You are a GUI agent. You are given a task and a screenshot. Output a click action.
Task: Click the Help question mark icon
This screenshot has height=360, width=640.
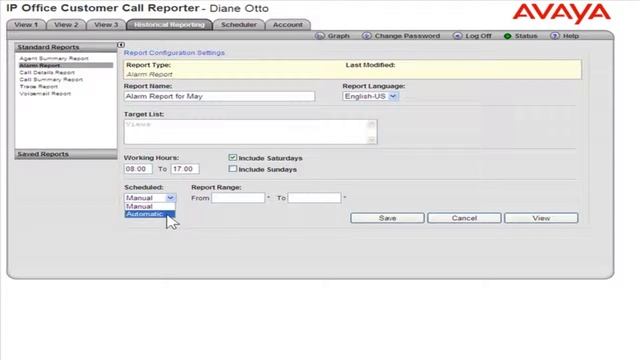coord(555,36)
